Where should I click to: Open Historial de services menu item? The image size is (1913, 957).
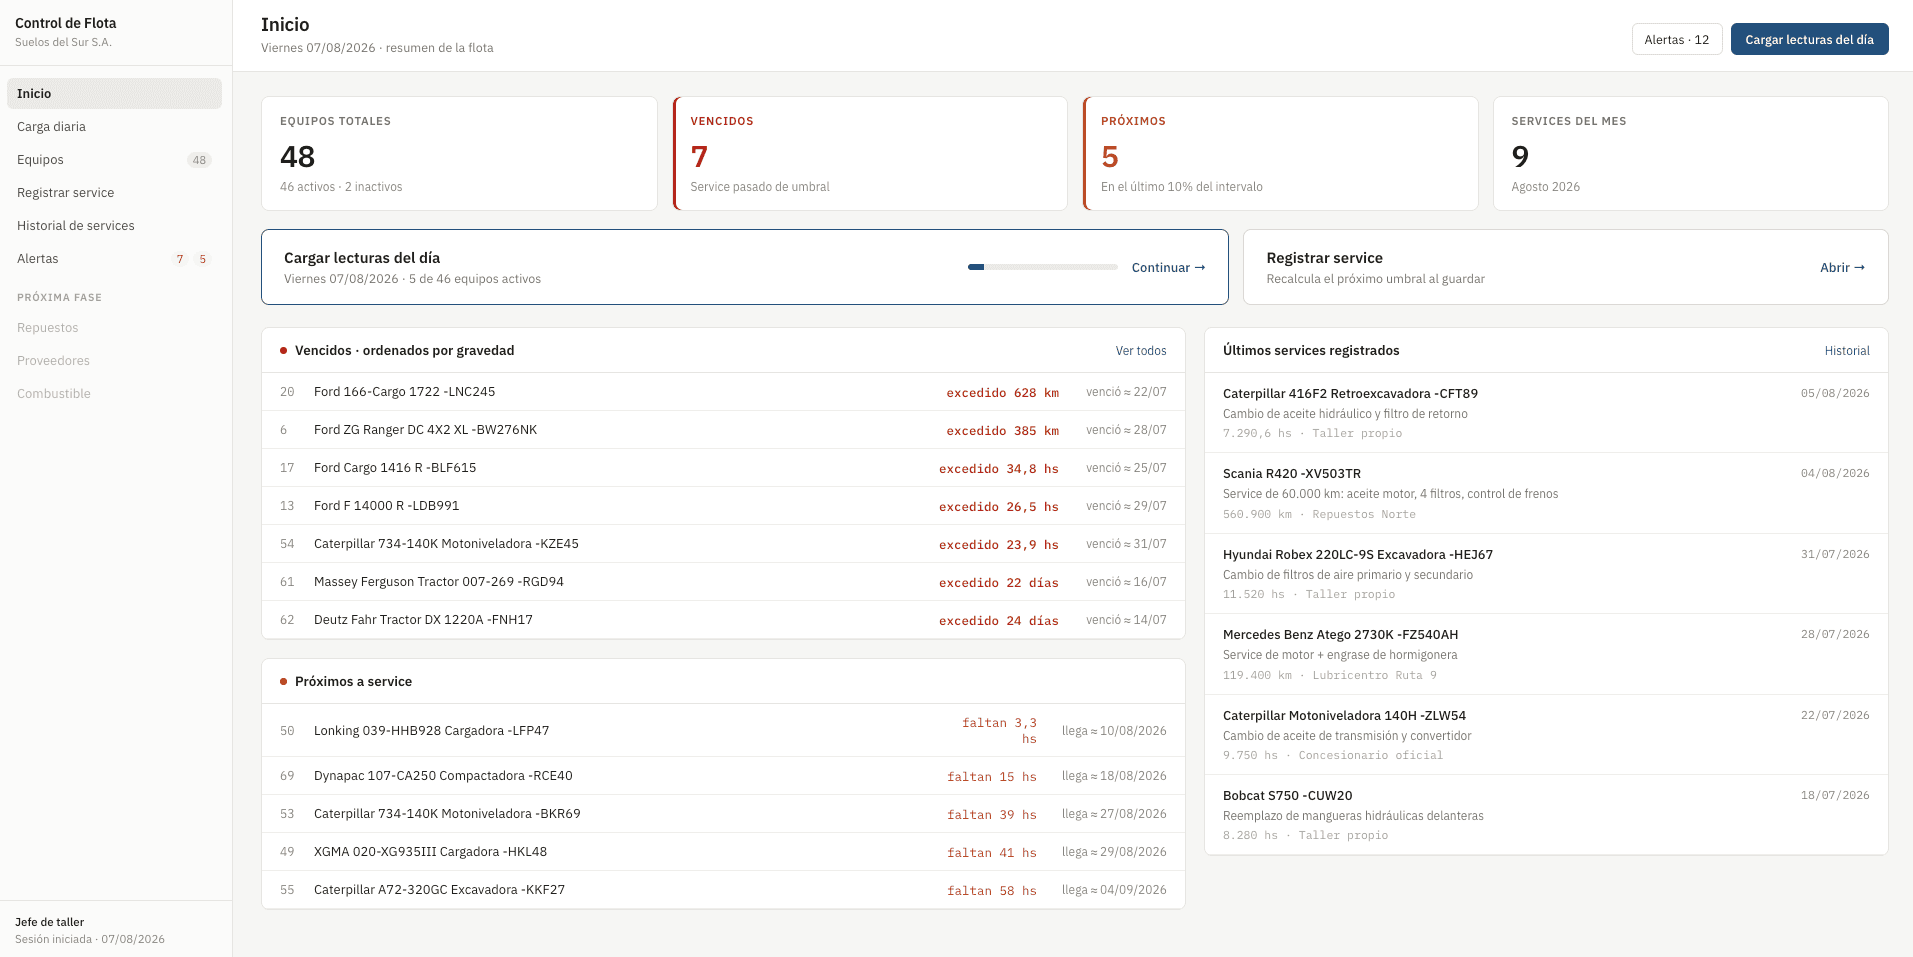[114, 225]
